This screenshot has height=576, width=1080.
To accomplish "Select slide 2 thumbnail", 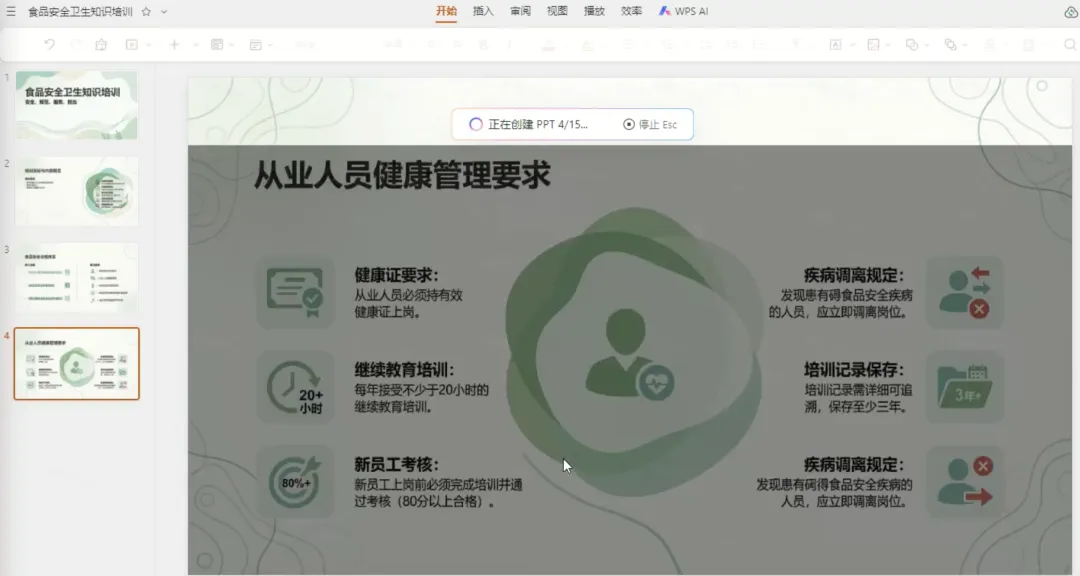I will pyautogui.click(x=76, y=191).
